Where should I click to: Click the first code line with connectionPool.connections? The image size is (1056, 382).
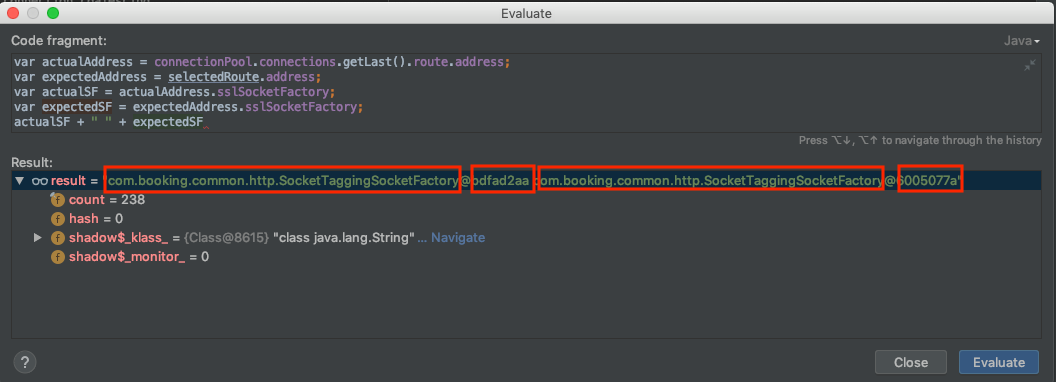coord(262,62)
